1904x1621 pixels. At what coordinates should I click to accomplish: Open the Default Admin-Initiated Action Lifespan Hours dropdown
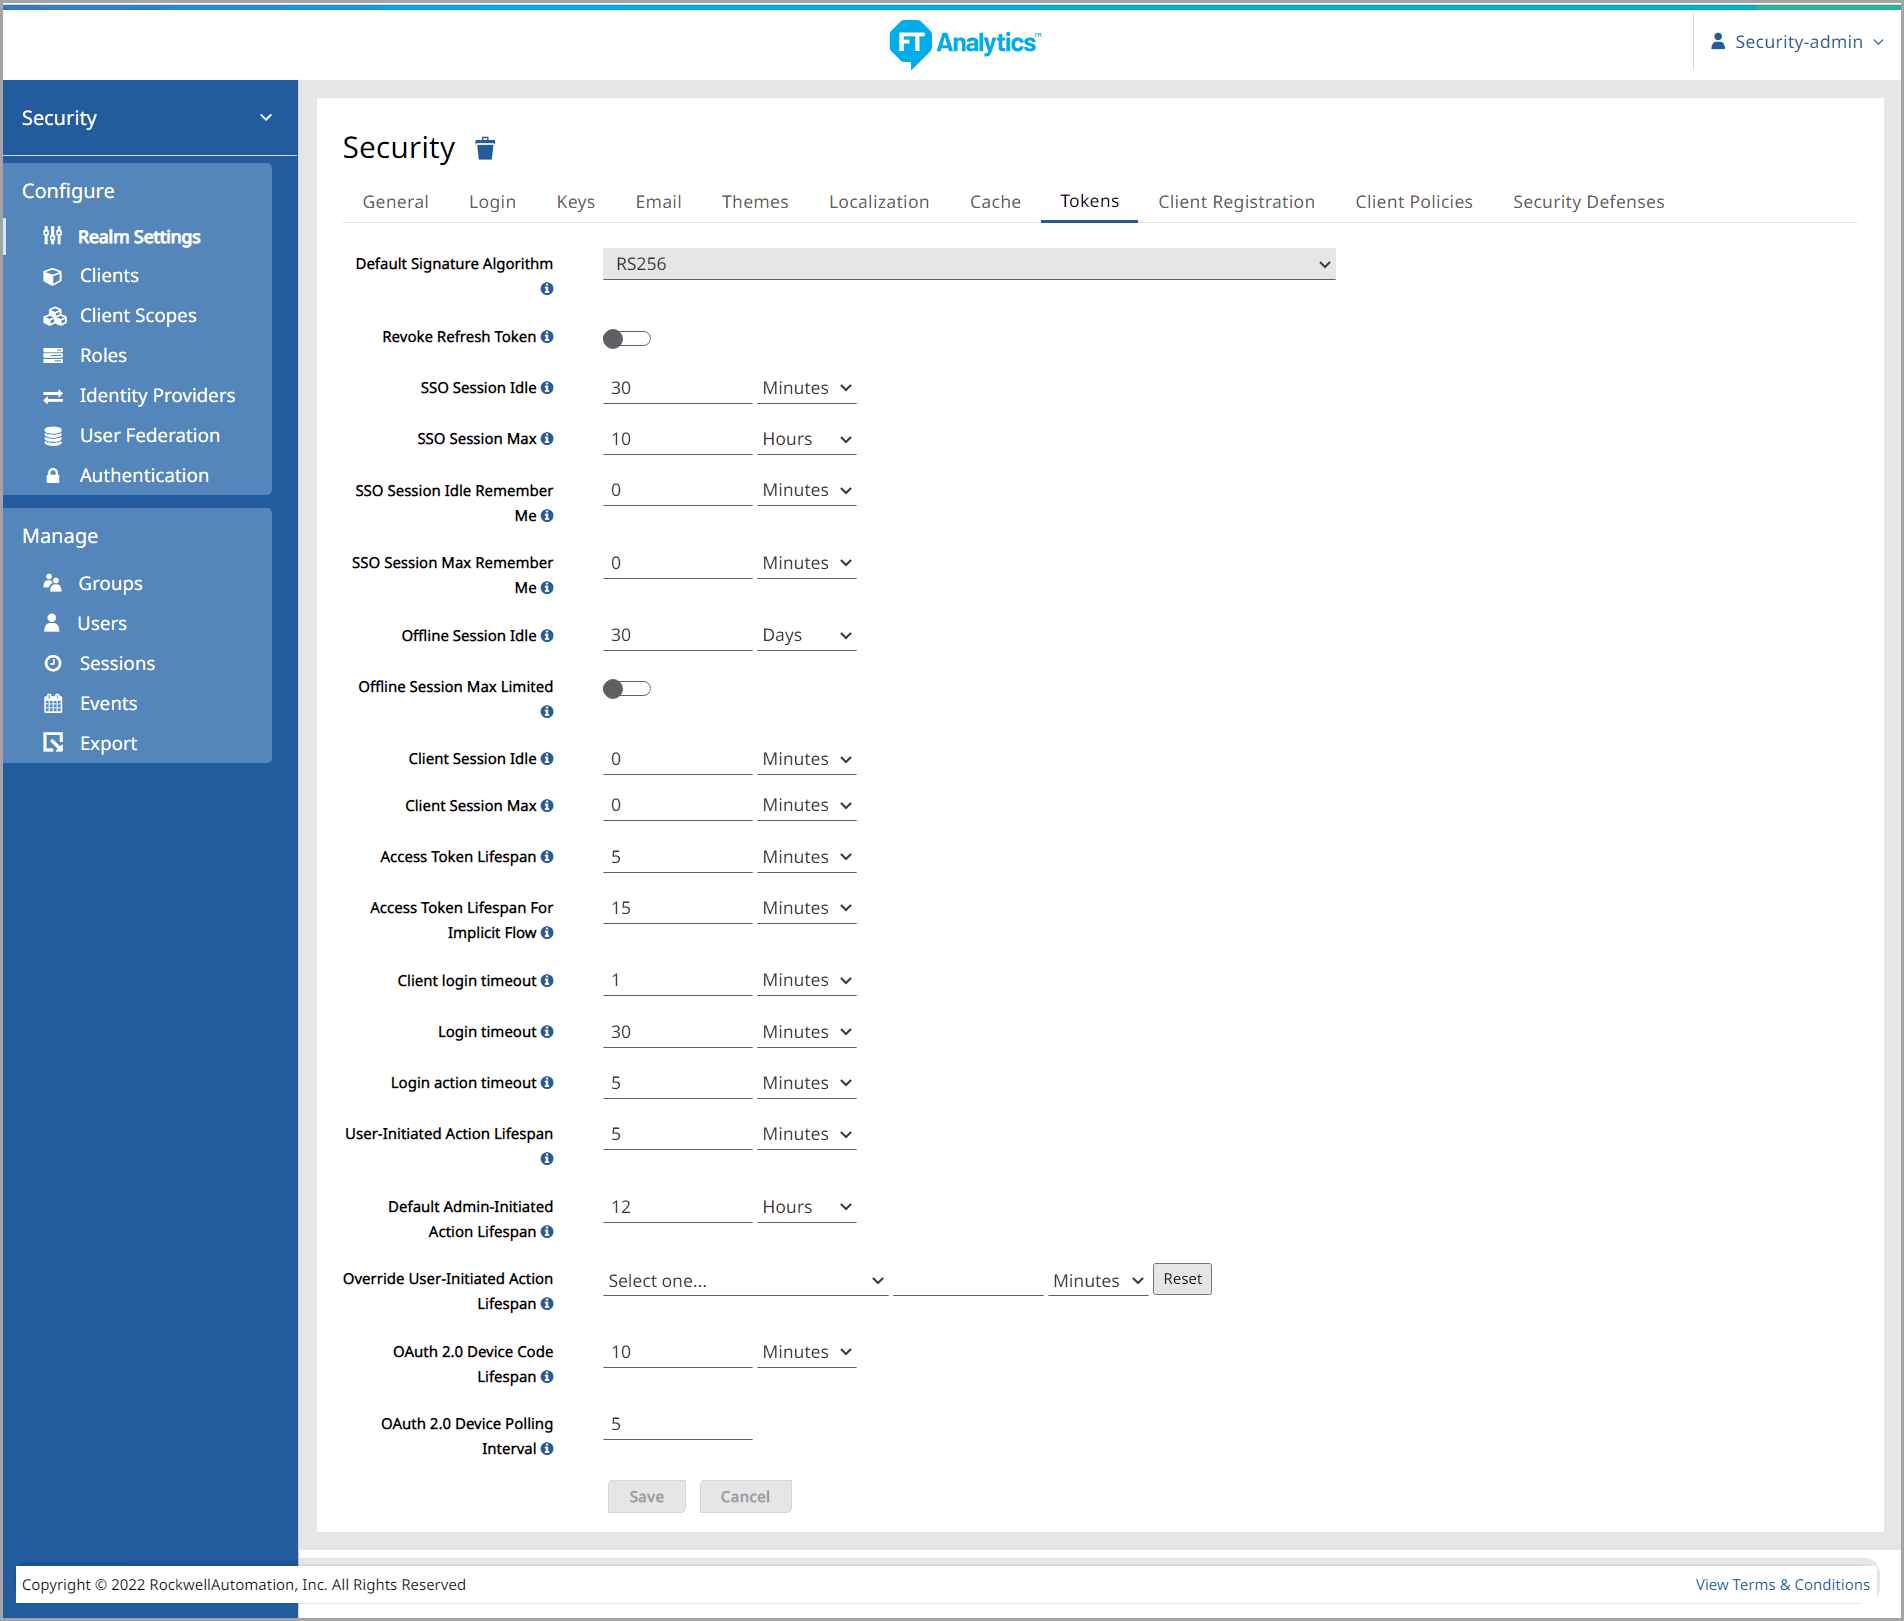point(807,1207)
